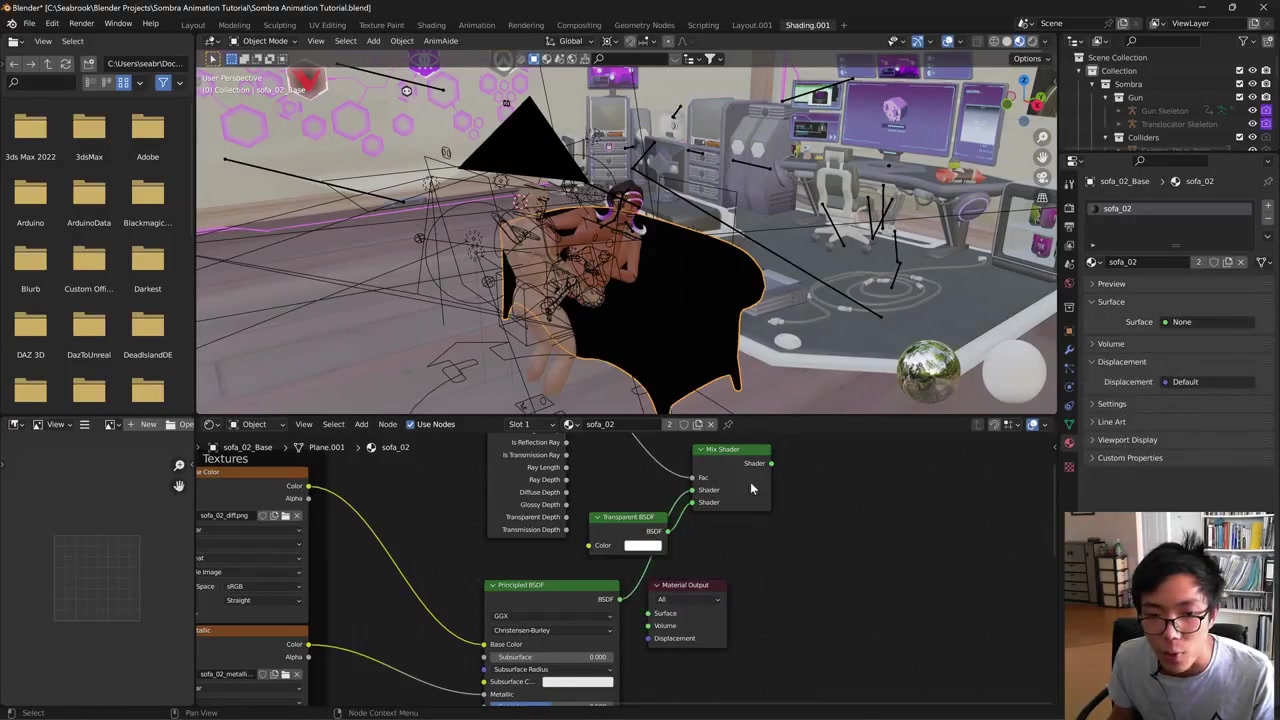Image resolution: width=1280 pixels, height=720 pixels.
Task: Toggle the Use Nodes checkbox
Action: tap(410, 424)
